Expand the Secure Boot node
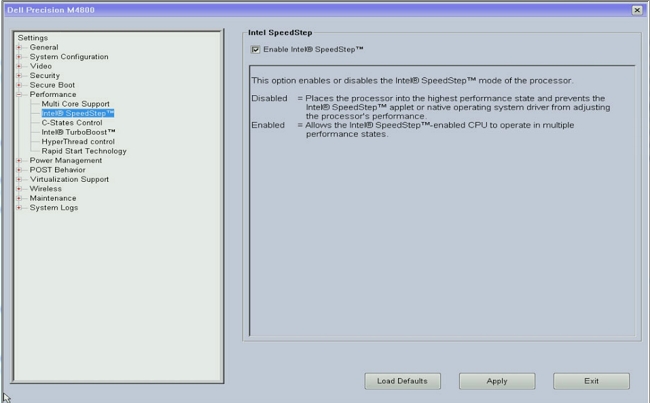The height and width of the screenshot is (403, 650). 19,85
